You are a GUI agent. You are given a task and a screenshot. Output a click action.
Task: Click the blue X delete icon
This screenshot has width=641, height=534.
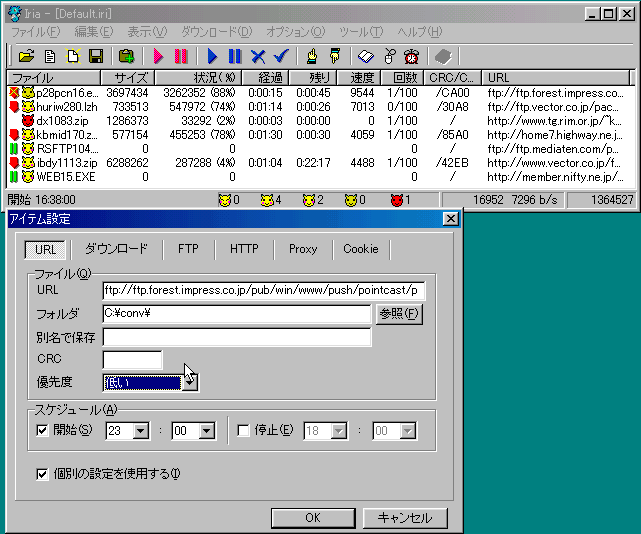click(x=258, y=56)
